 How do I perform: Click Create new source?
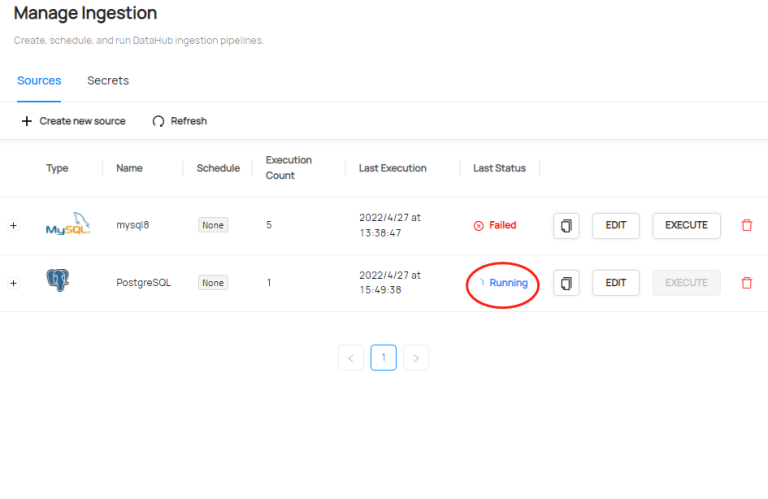point(74,121)
